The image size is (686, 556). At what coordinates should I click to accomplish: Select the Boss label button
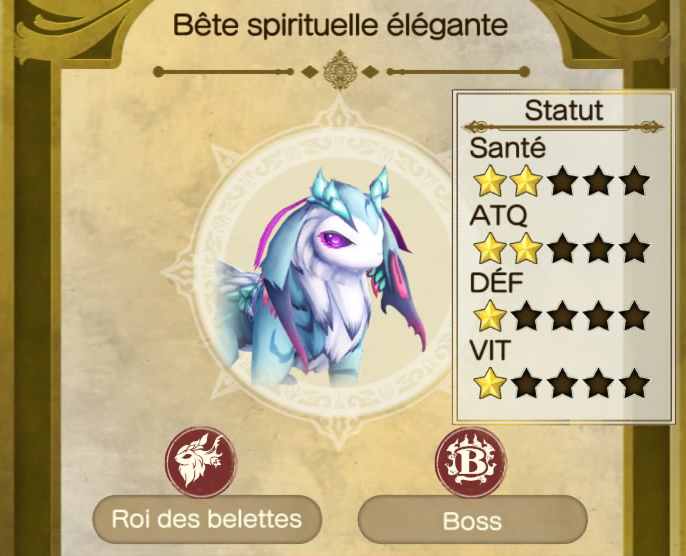tap(472, 519)
